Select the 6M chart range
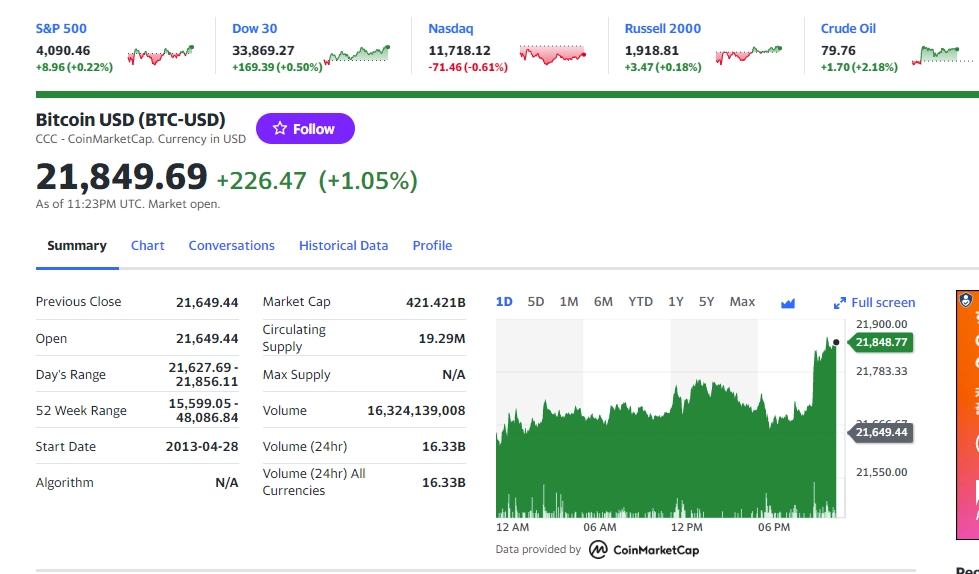The width and height of the screenshot is (979, 574). pyautogui.click(x=603, y=302)
